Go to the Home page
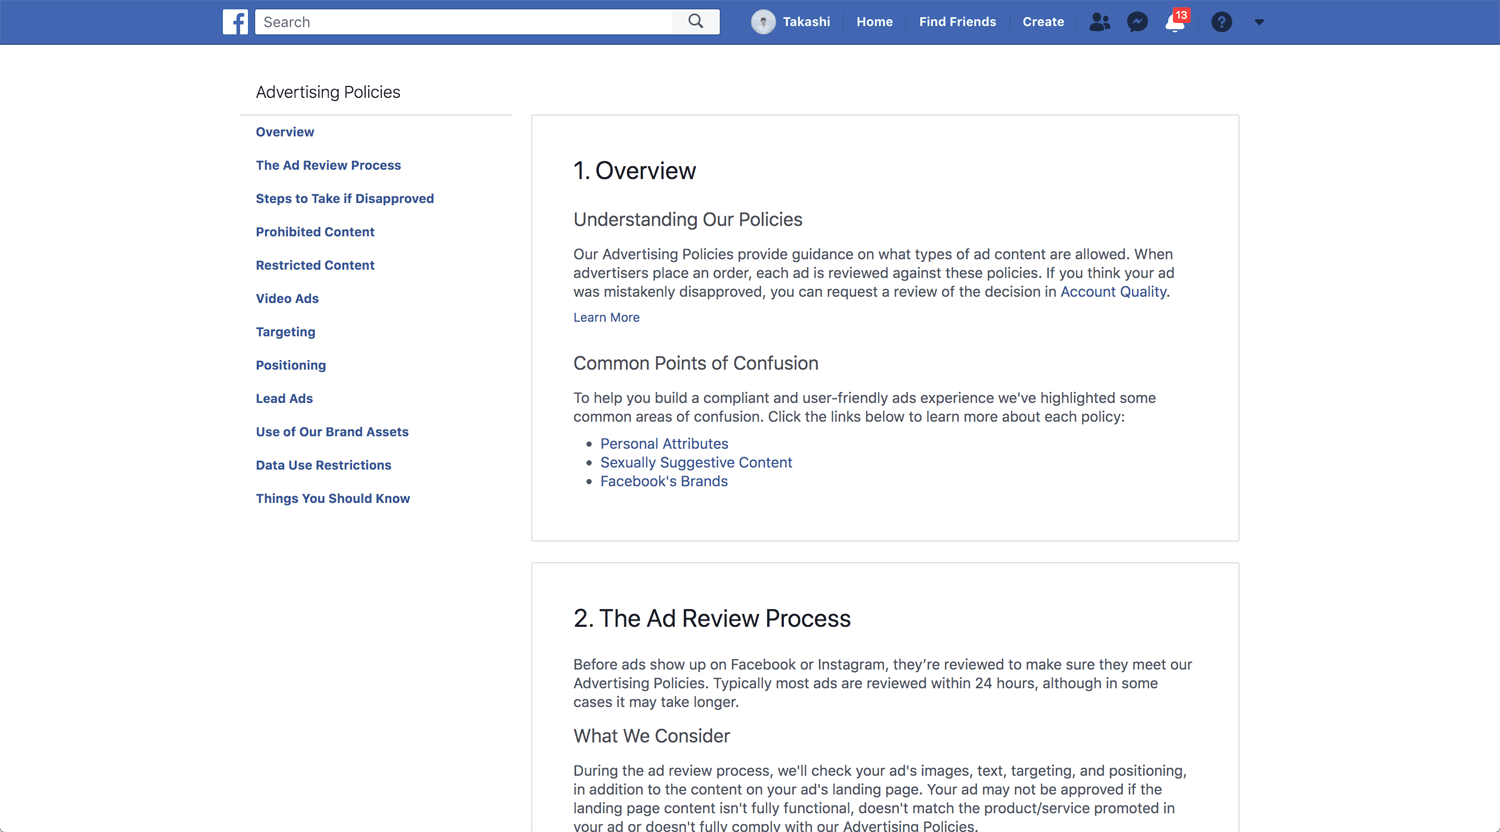 coord(874,22)
